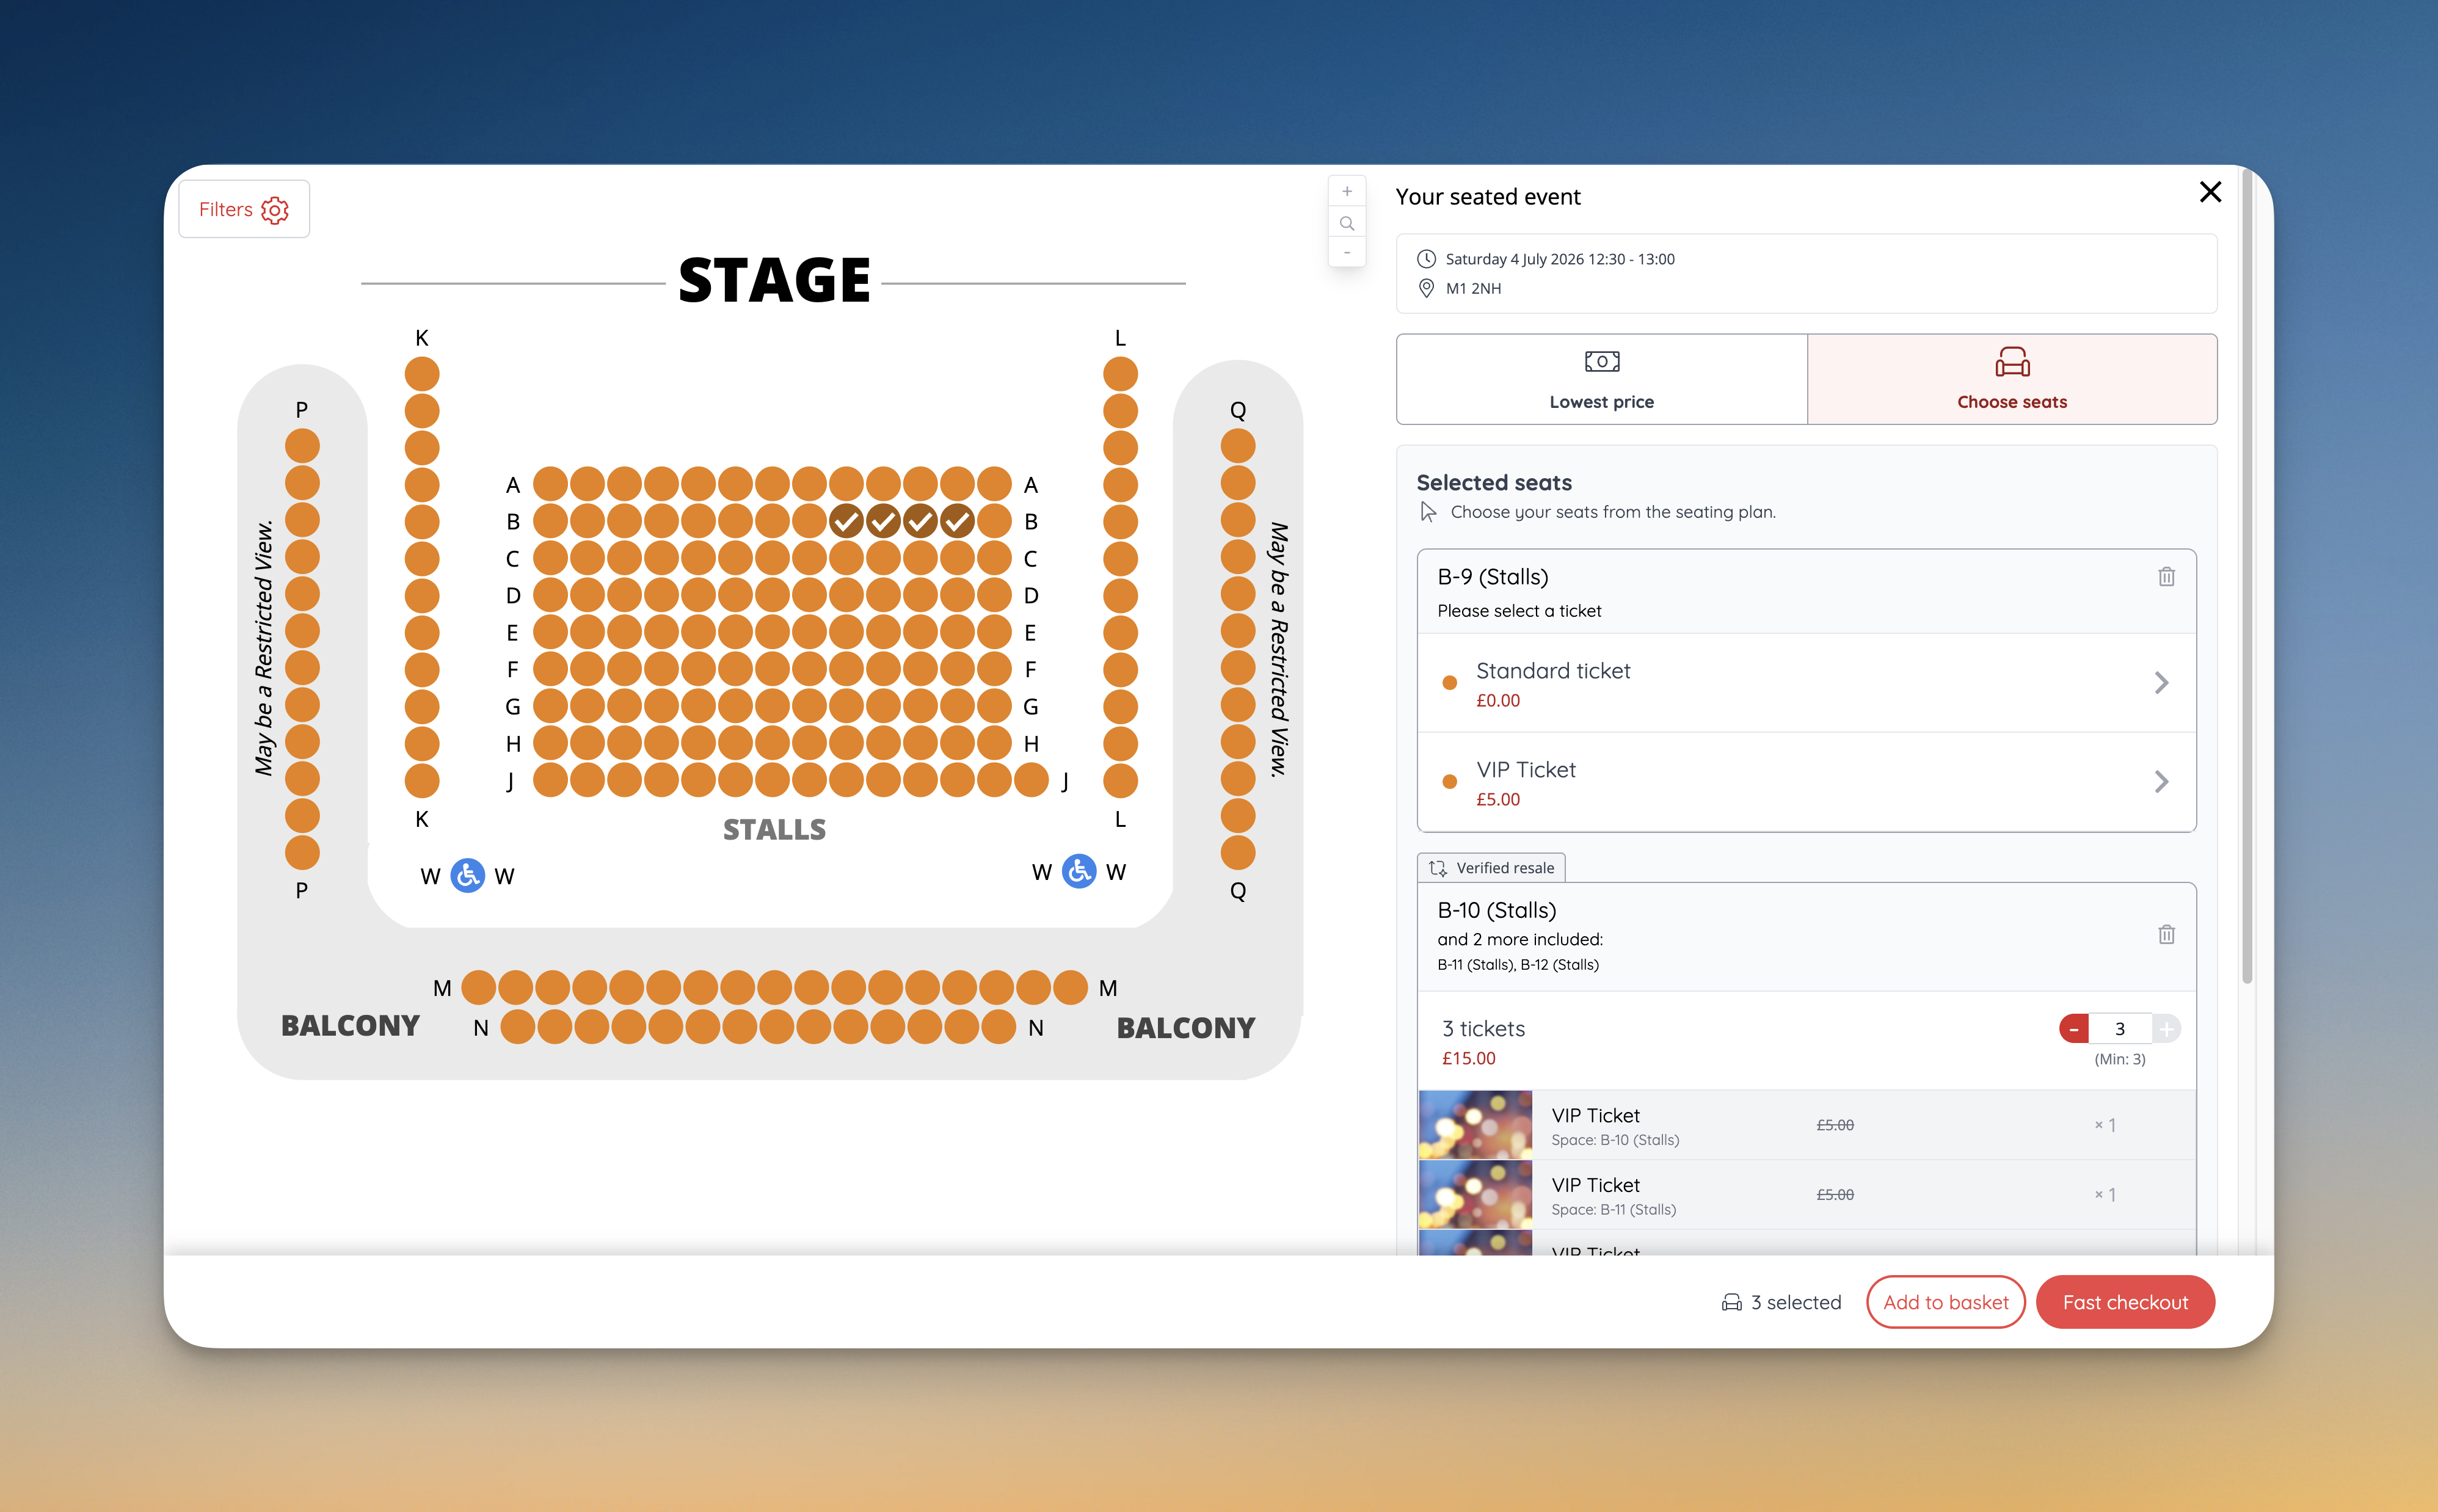Delete seat B-9 with trash icon
Screen dimensions: 2438x1512
pos(2166,577)
